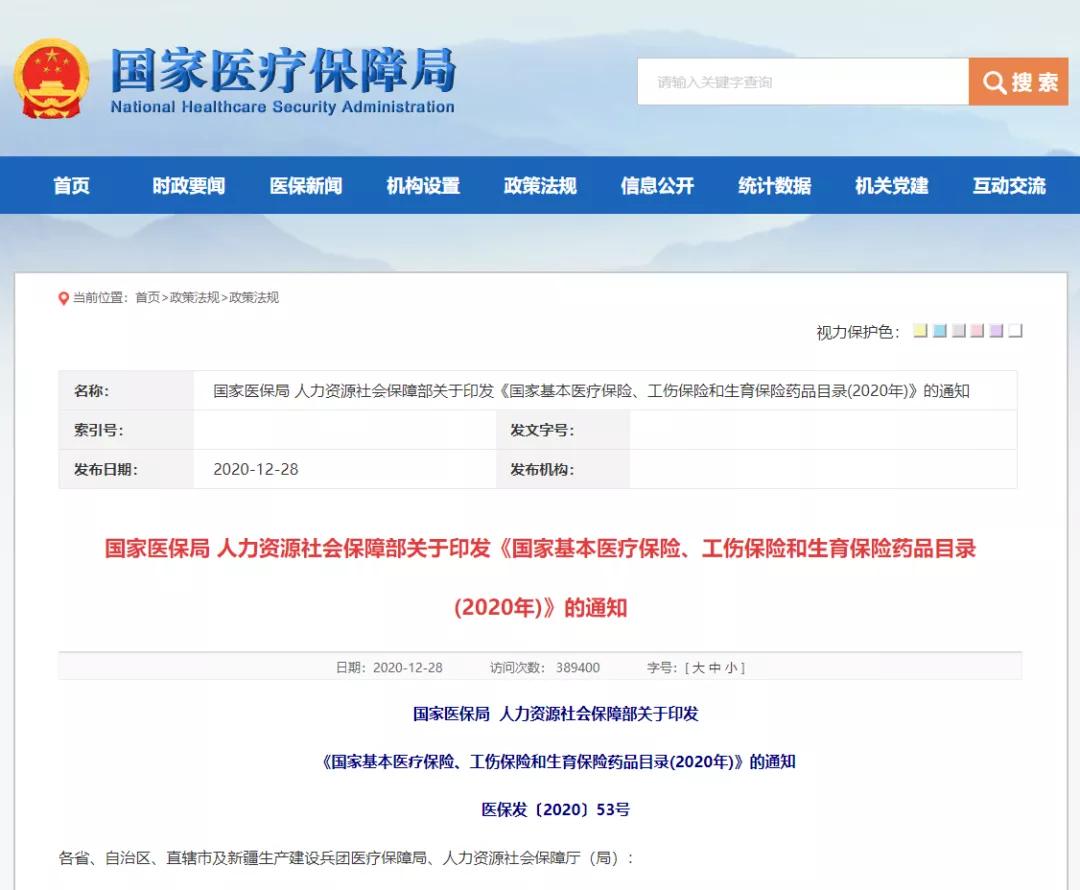1080x890 pixels.
Task: Select the blue eye-protection color swatch
Action: point(939,329)
